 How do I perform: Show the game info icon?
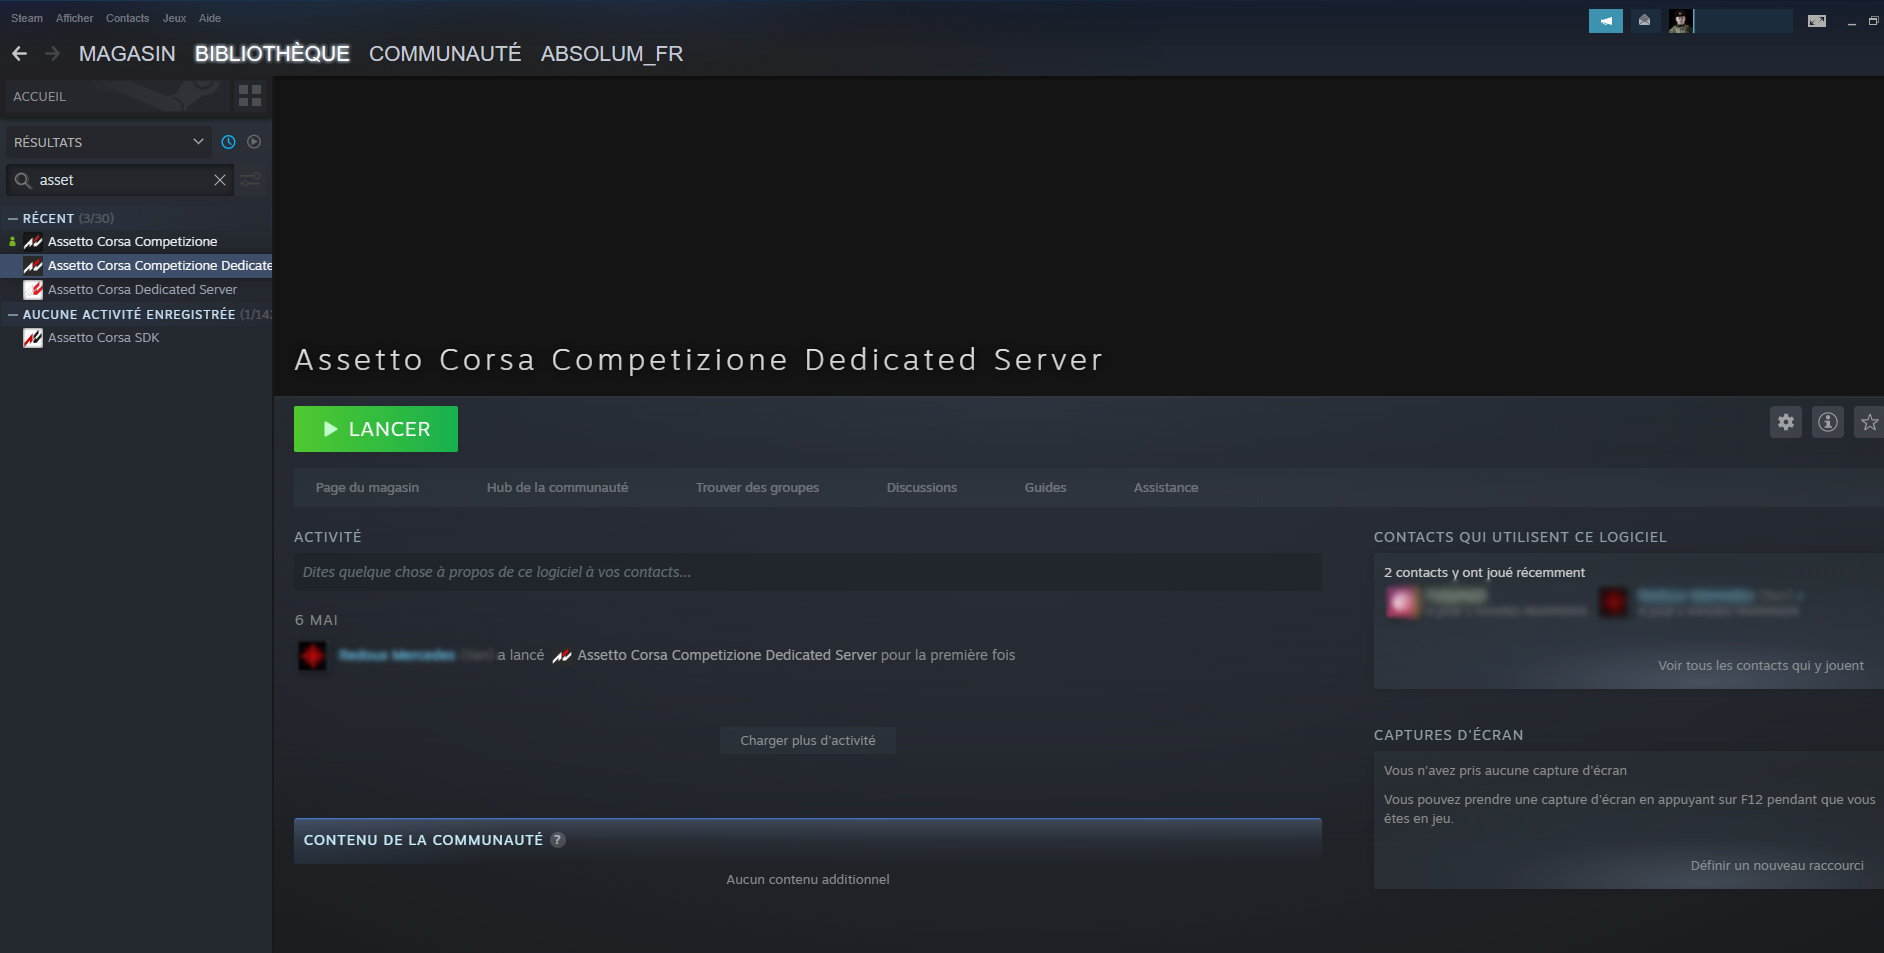click(x=1828, y=422)
